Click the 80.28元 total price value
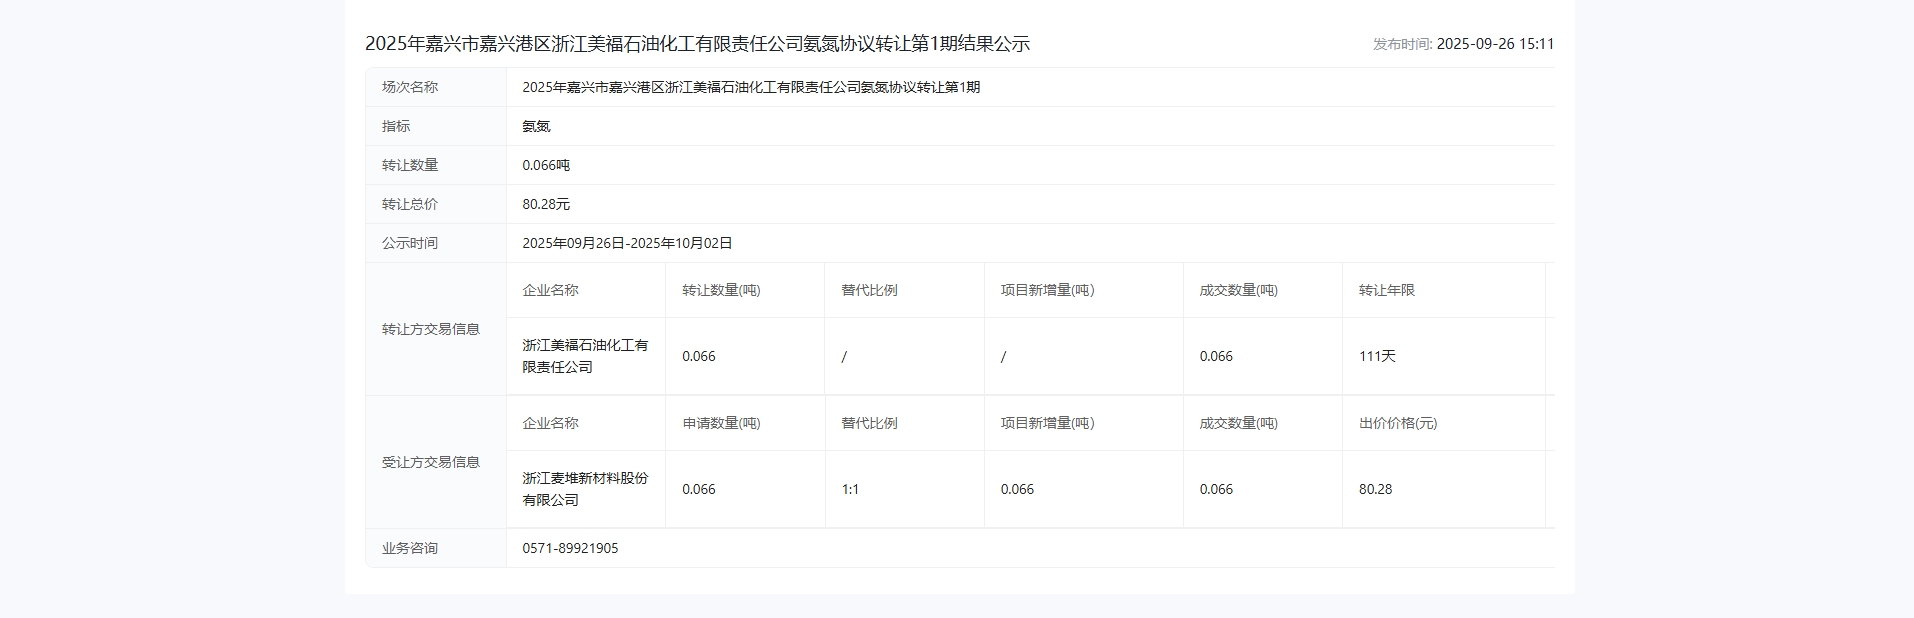 click(546, 204)
